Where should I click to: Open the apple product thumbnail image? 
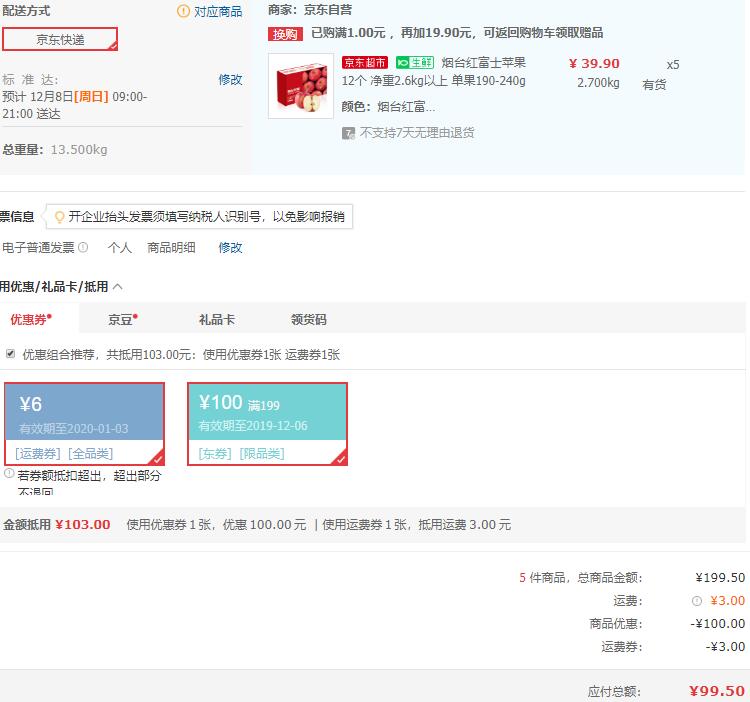pyautogui.click(x=301, y=86)
